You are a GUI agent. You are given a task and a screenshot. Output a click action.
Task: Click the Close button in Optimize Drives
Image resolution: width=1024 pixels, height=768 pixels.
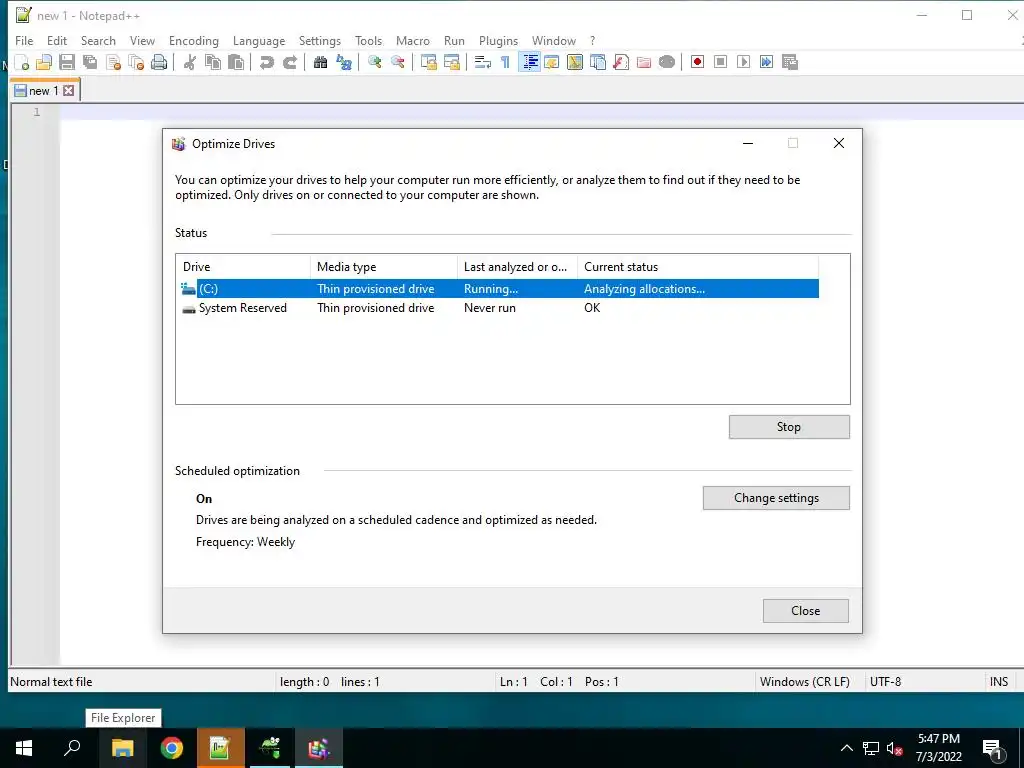coord(805,611)
